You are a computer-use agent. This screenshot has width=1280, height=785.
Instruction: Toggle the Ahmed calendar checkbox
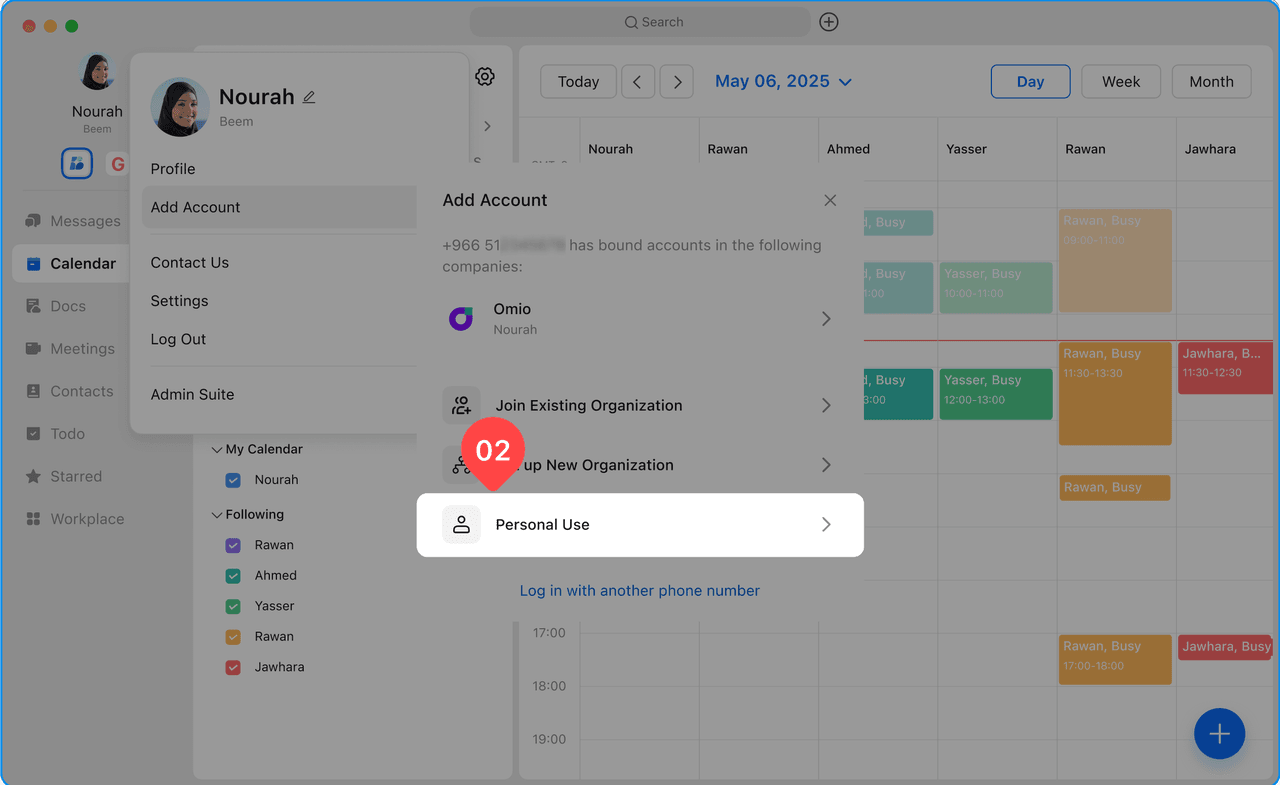233,576
